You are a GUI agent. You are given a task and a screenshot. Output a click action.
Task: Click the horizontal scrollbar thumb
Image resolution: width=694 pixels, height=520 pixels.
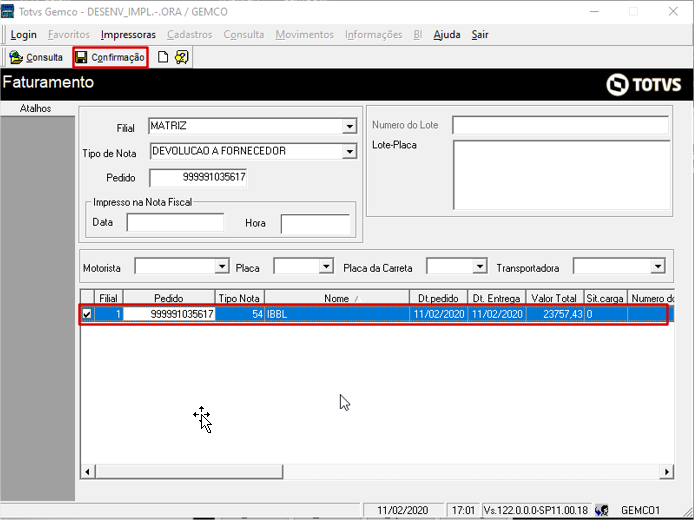189,472
